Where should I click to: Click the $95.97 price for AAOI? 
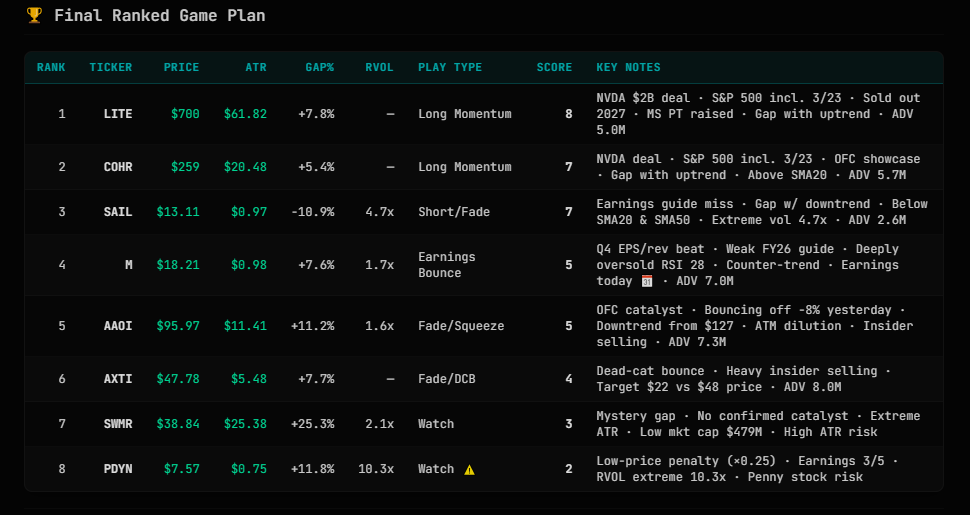(178, 326)
